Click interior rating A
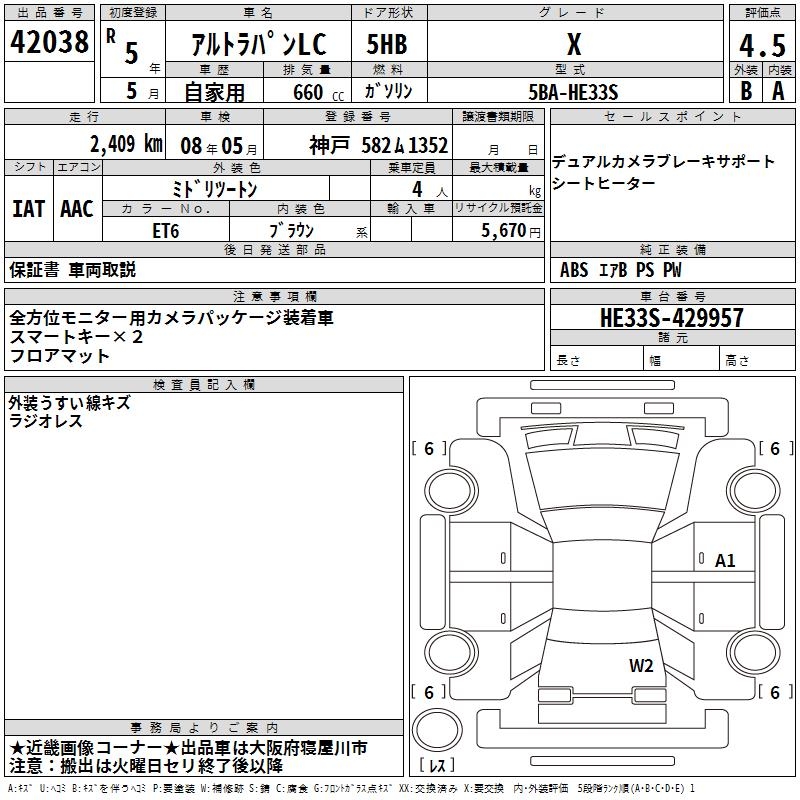 [778, 91]
